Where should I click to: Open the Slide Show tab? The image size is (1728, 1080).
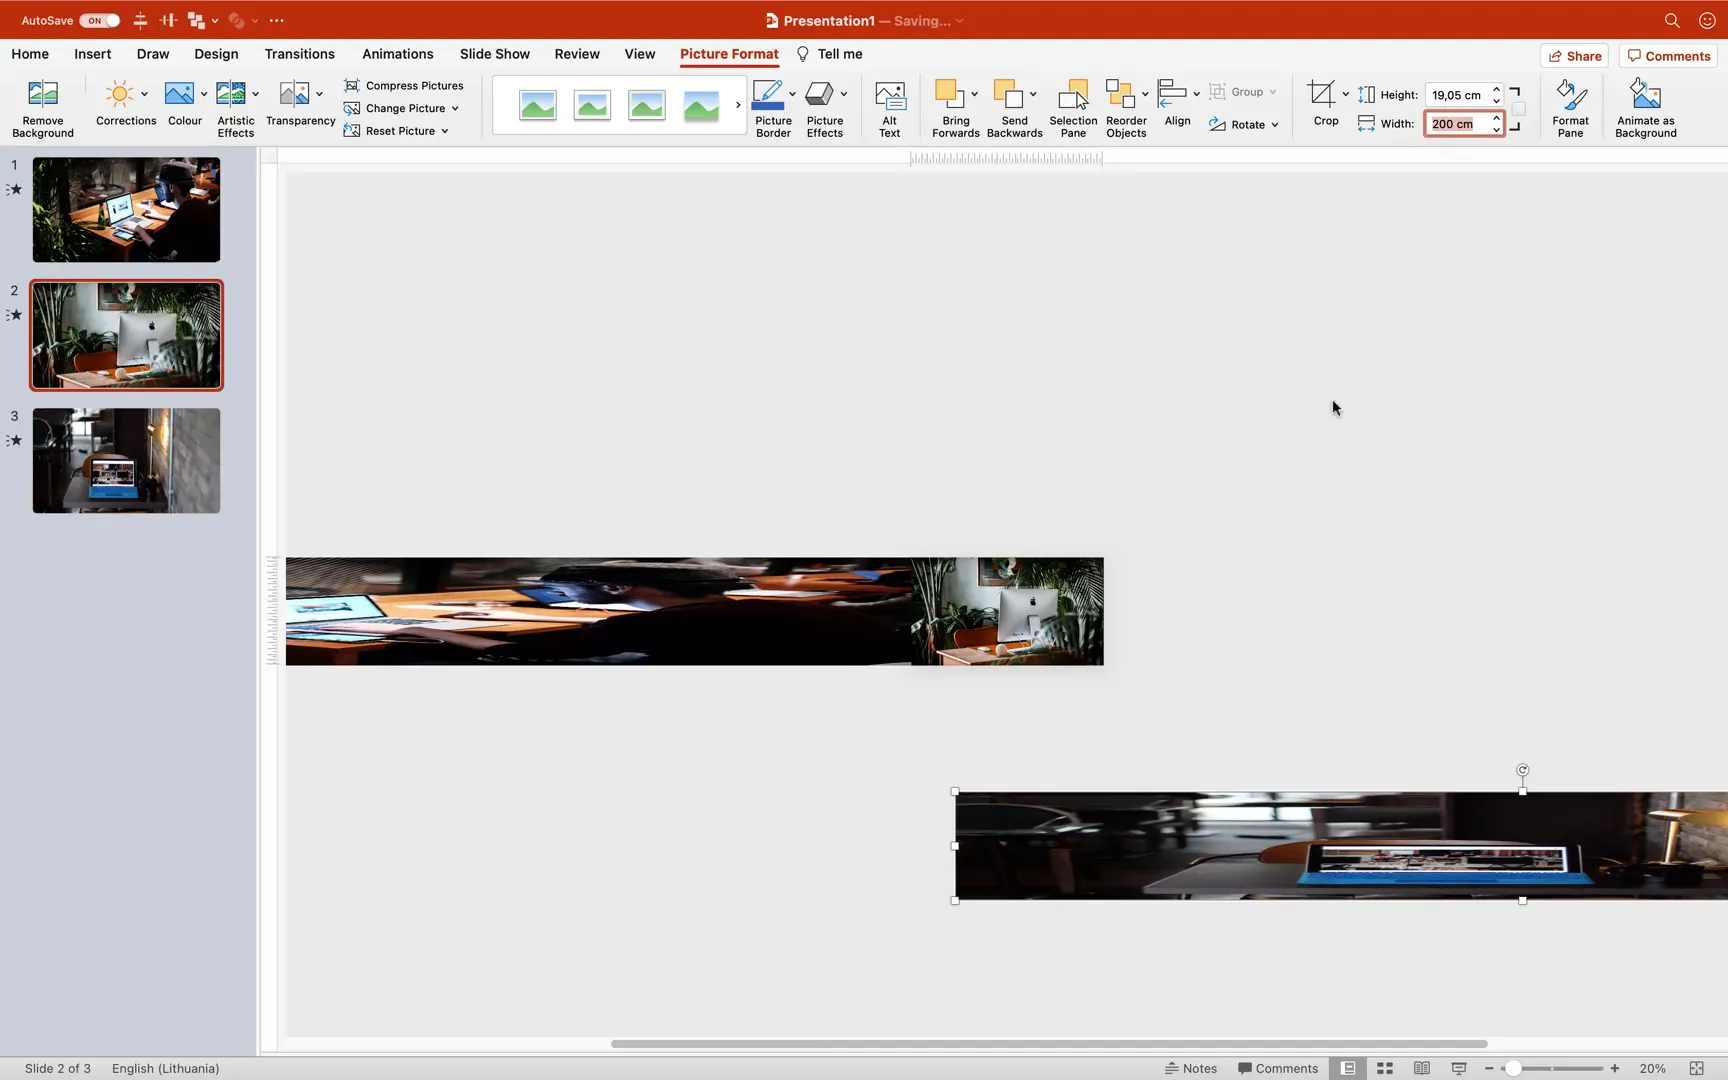click(x=494, y=54)
